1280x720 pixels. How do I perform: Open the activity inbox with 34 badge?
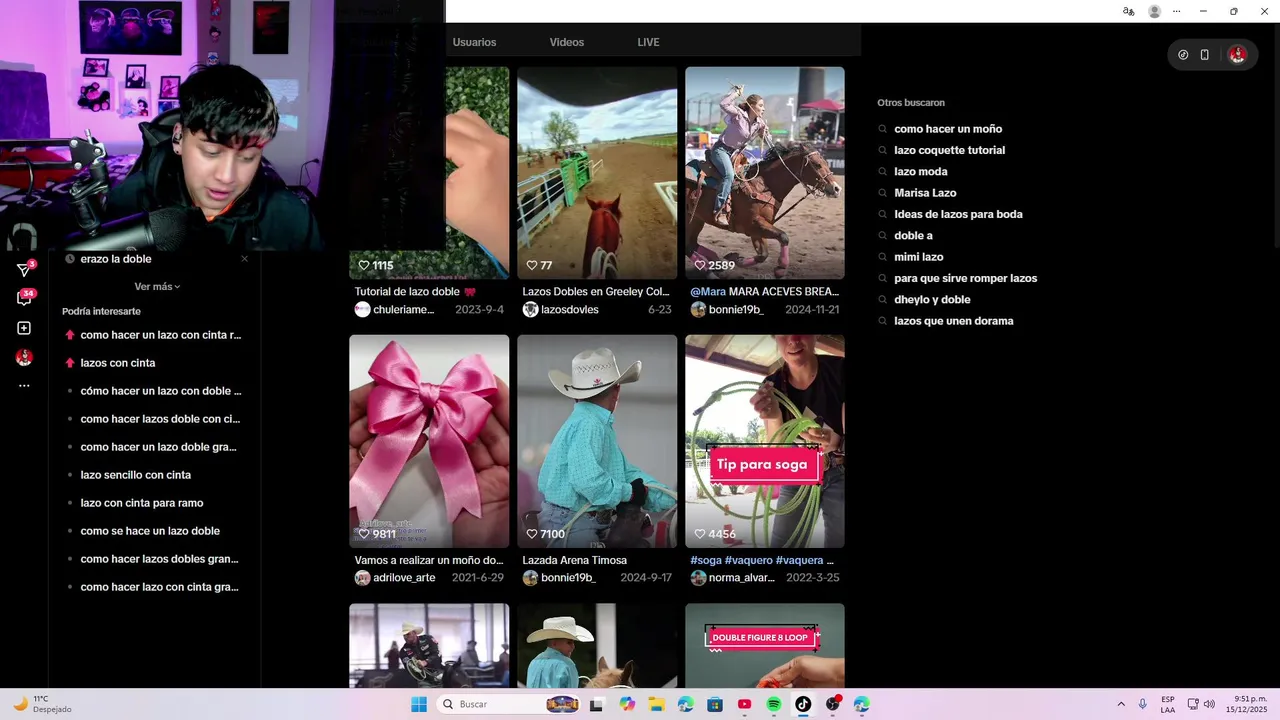(24, 298)
